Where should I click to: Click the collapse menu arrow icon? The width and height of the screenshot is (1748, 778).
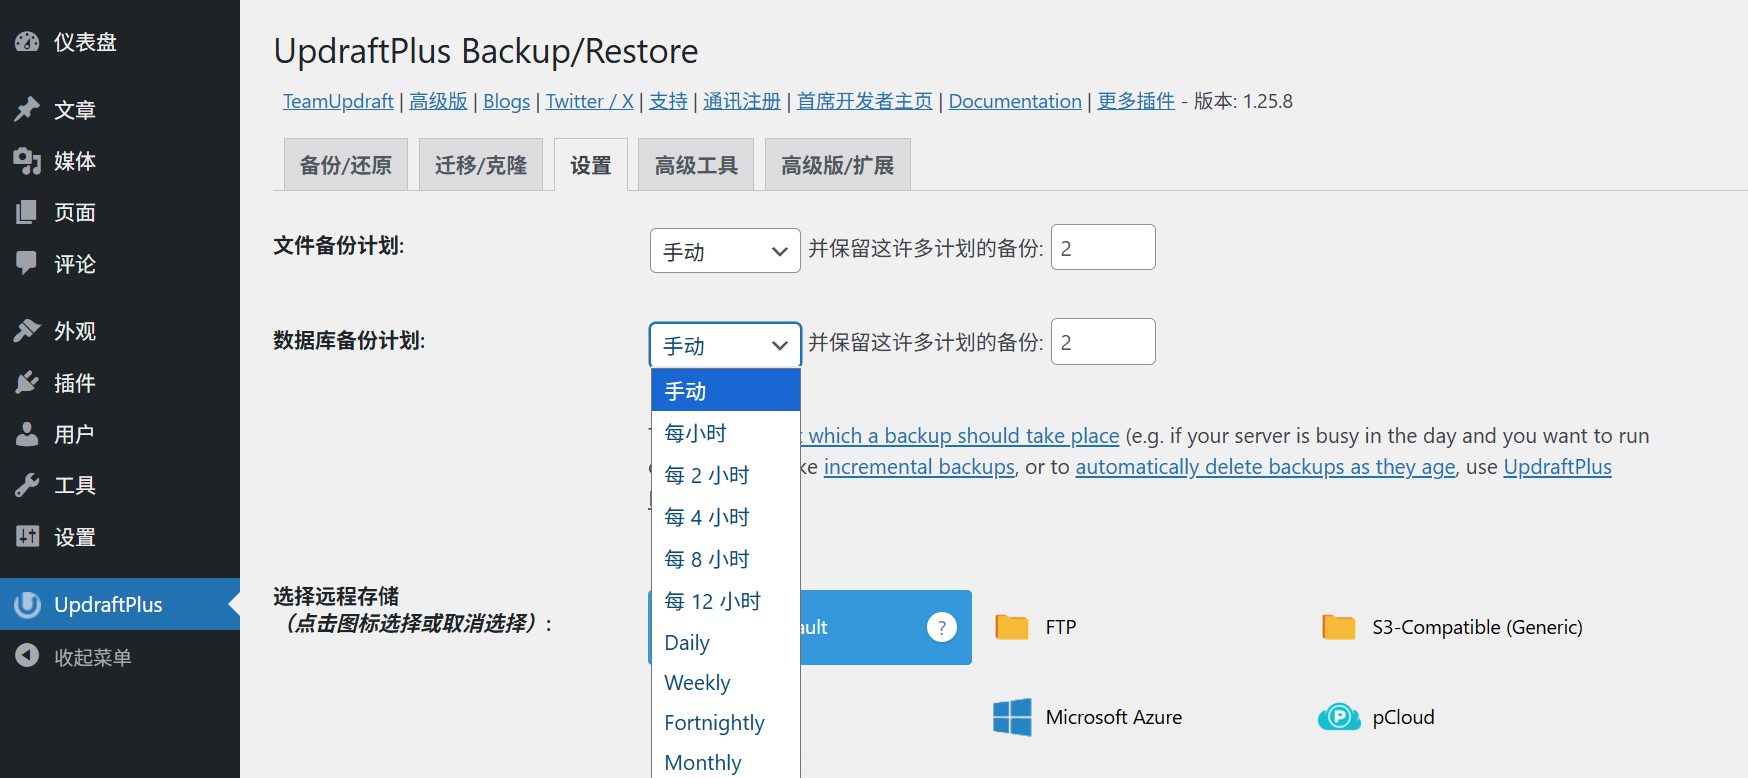tap(27, 656)
